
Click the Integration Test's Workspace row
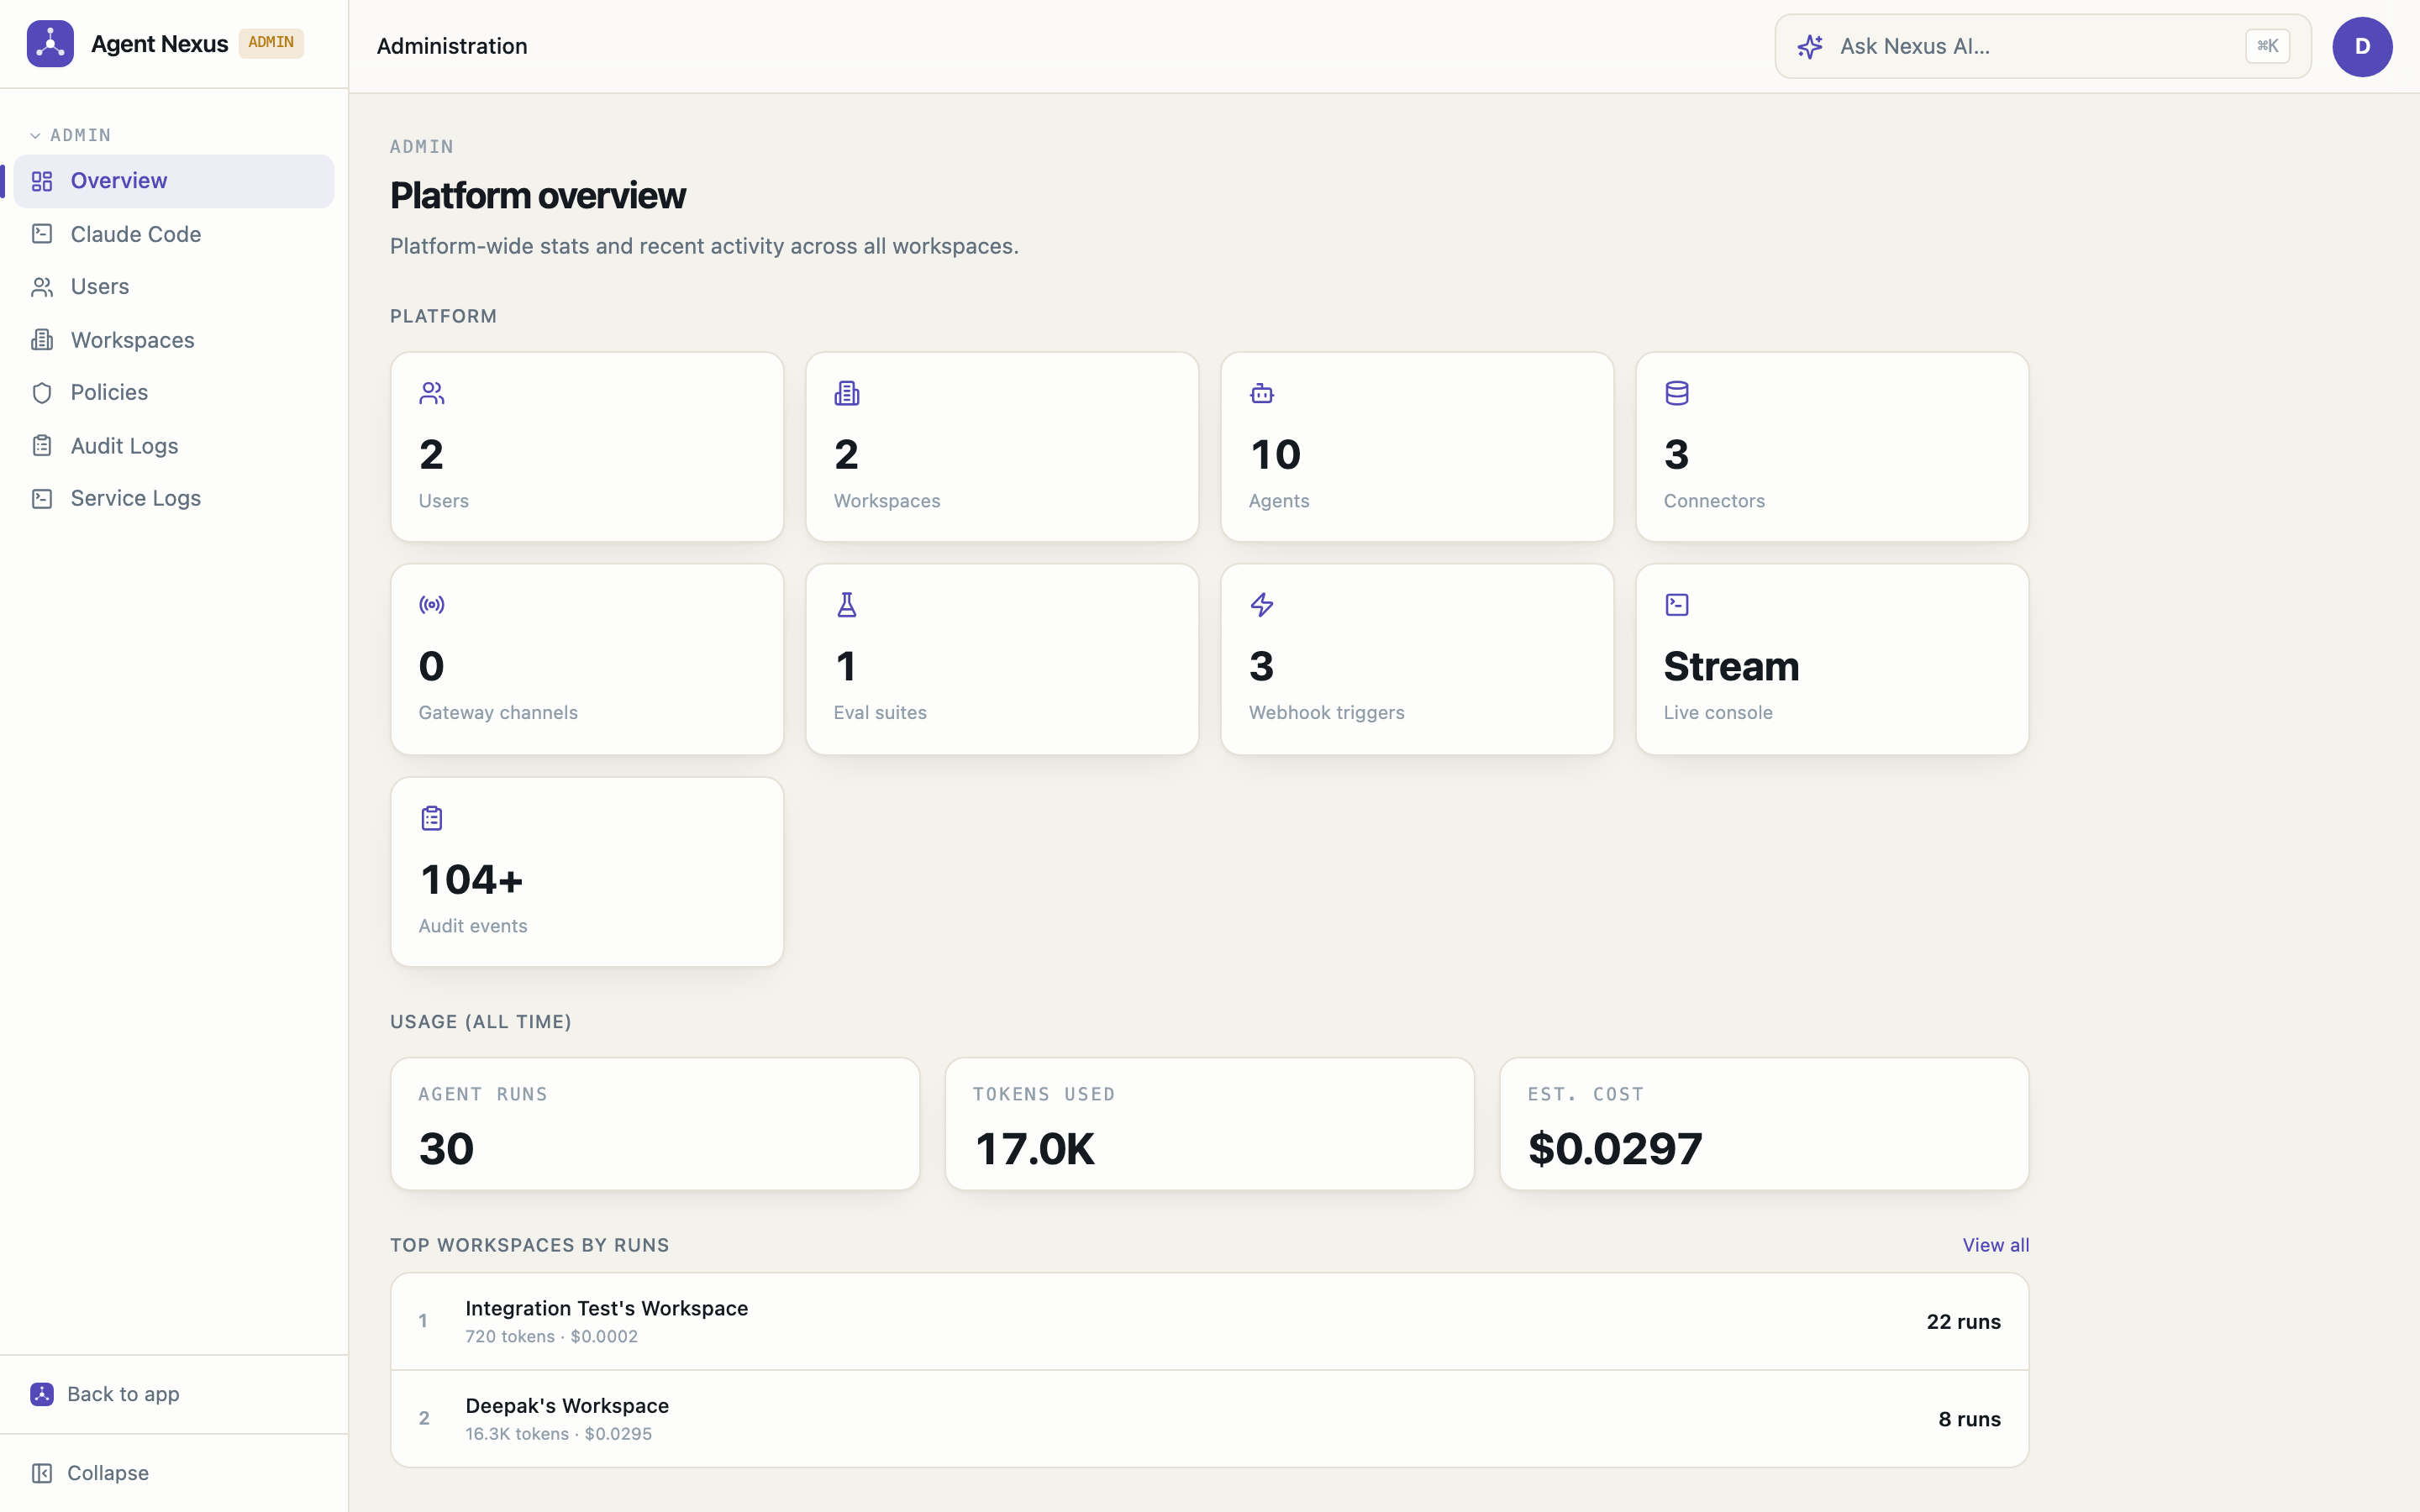pyautogui.click(x=1209, y=1321)
